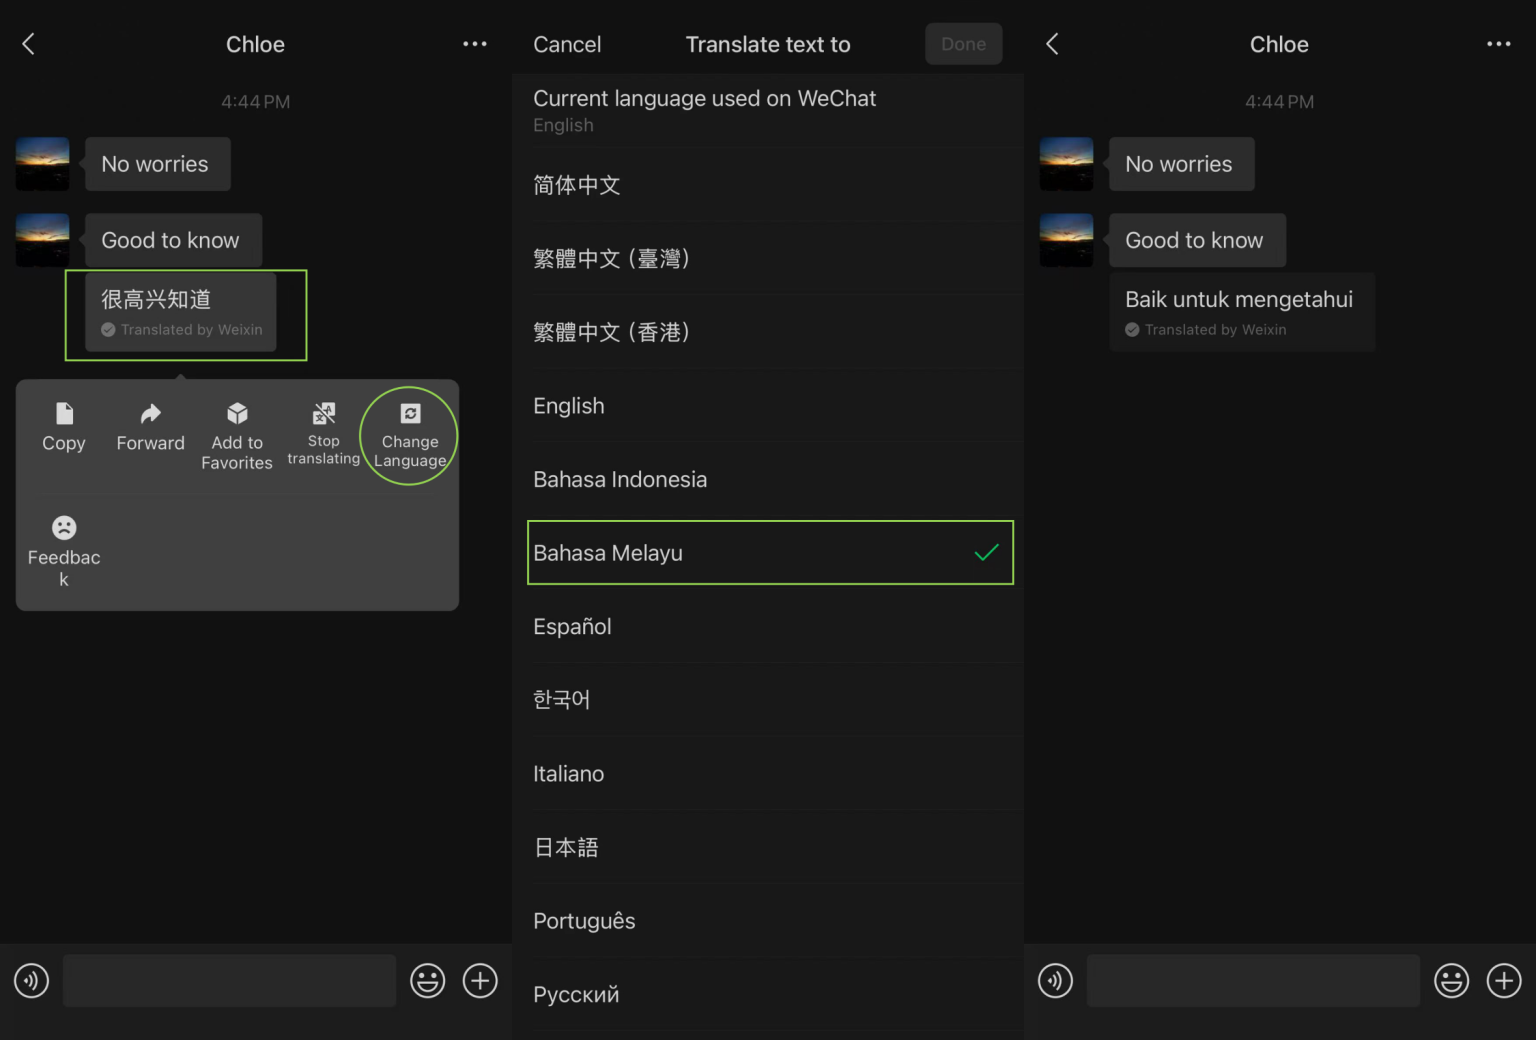This screenshot has height=1040, width=1536.
Task: Tap the voice input icon
Action: (31, 981)
